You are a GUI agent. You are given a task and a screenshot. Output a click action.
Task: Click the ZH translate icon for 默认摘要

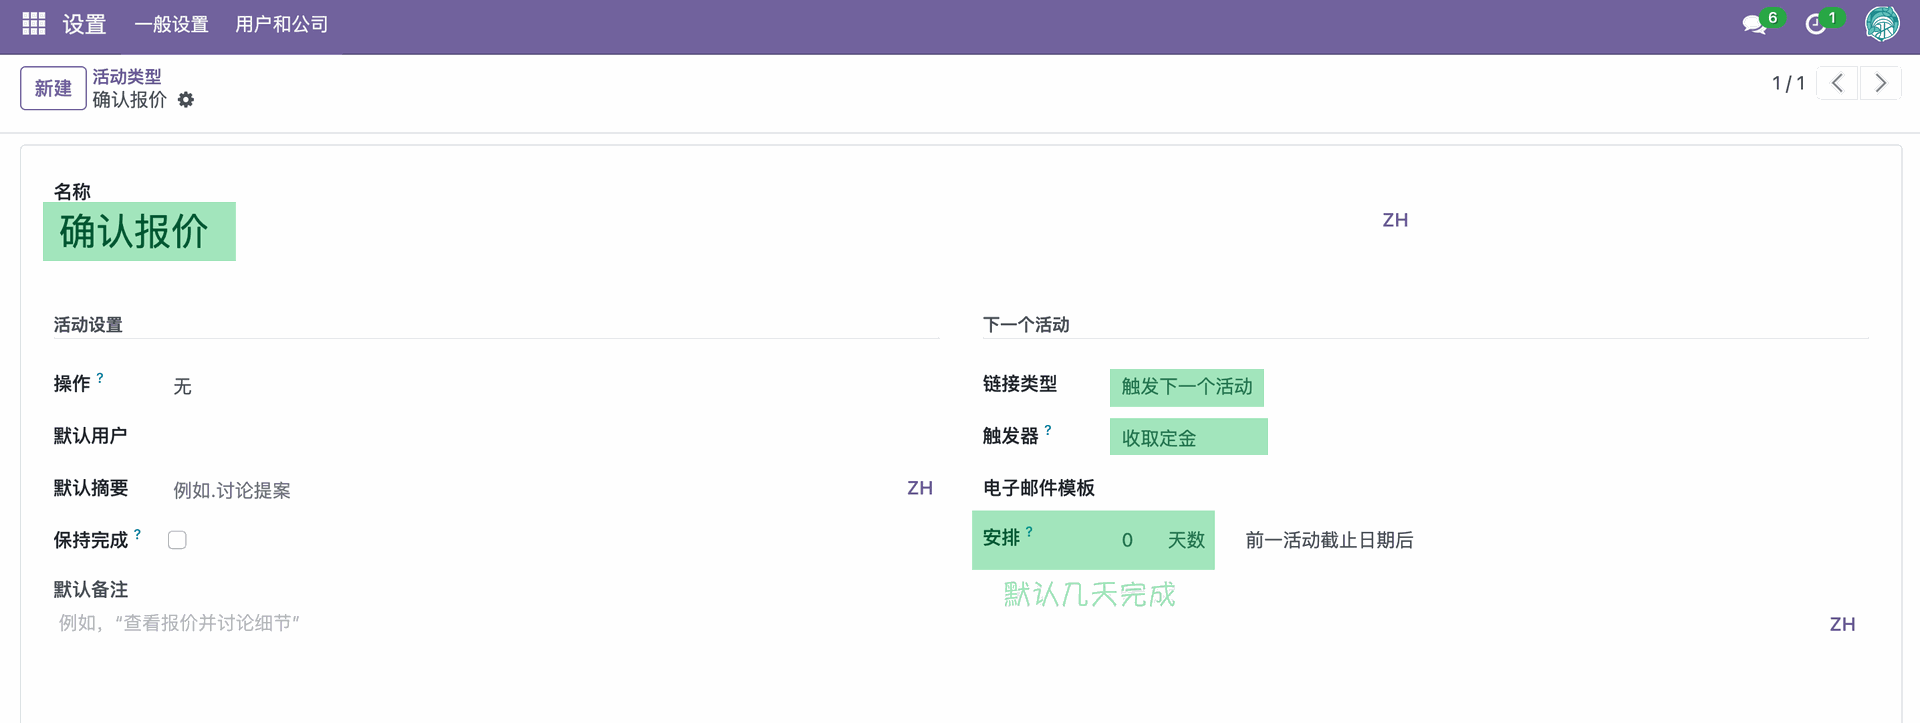pyautogui.click(x=919, y=488)
